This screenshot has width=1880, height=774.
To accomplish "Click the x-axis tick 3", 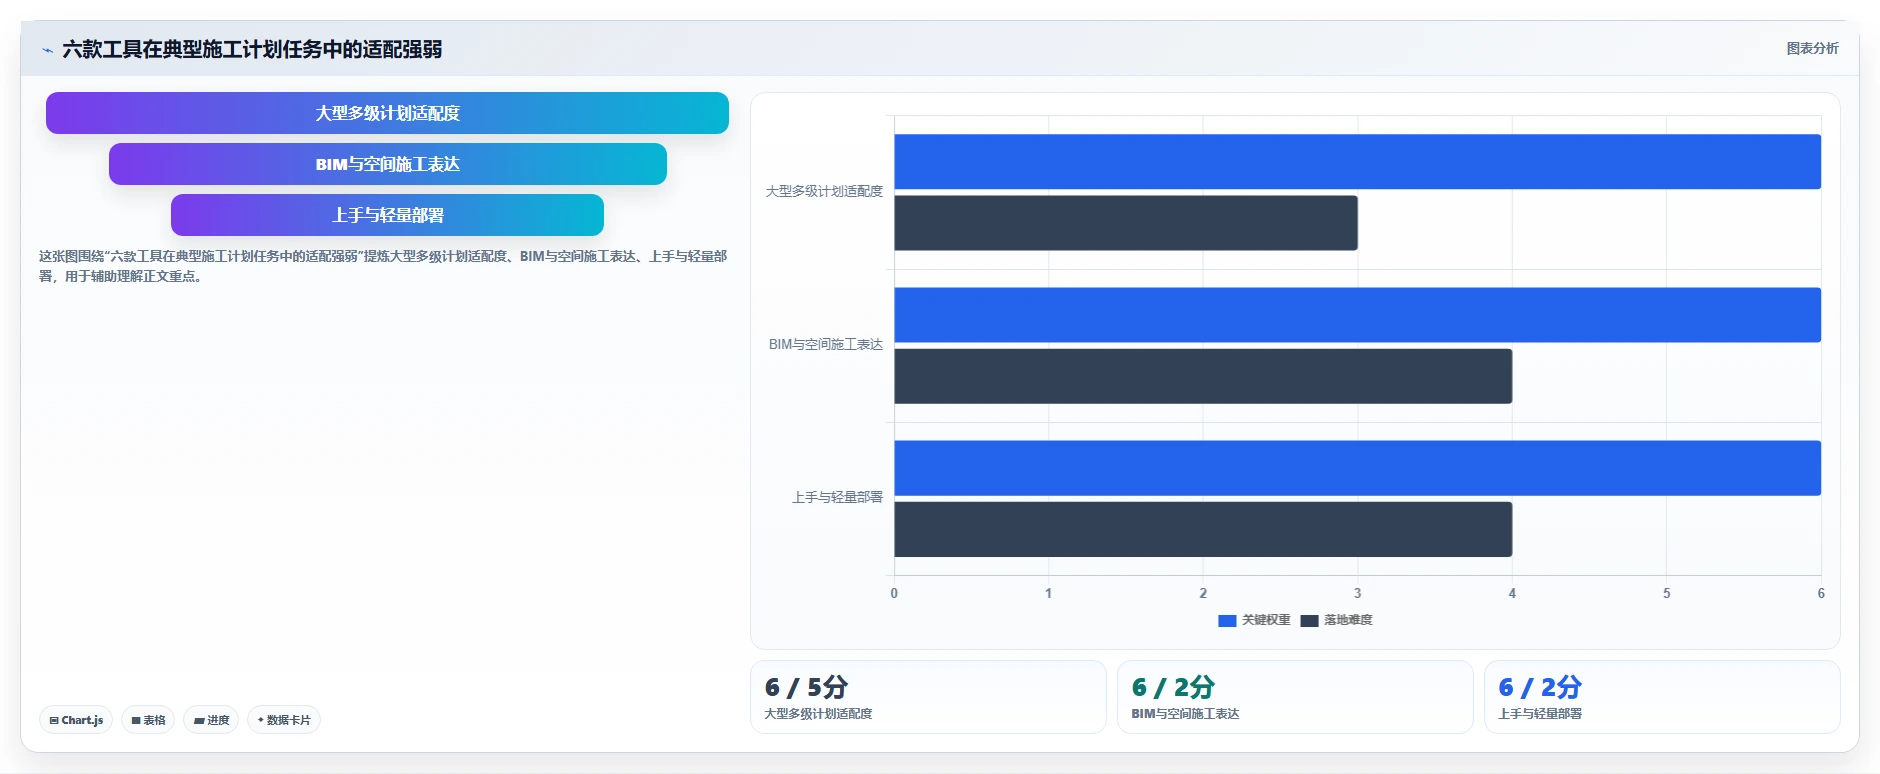I will click(1357, 593).
